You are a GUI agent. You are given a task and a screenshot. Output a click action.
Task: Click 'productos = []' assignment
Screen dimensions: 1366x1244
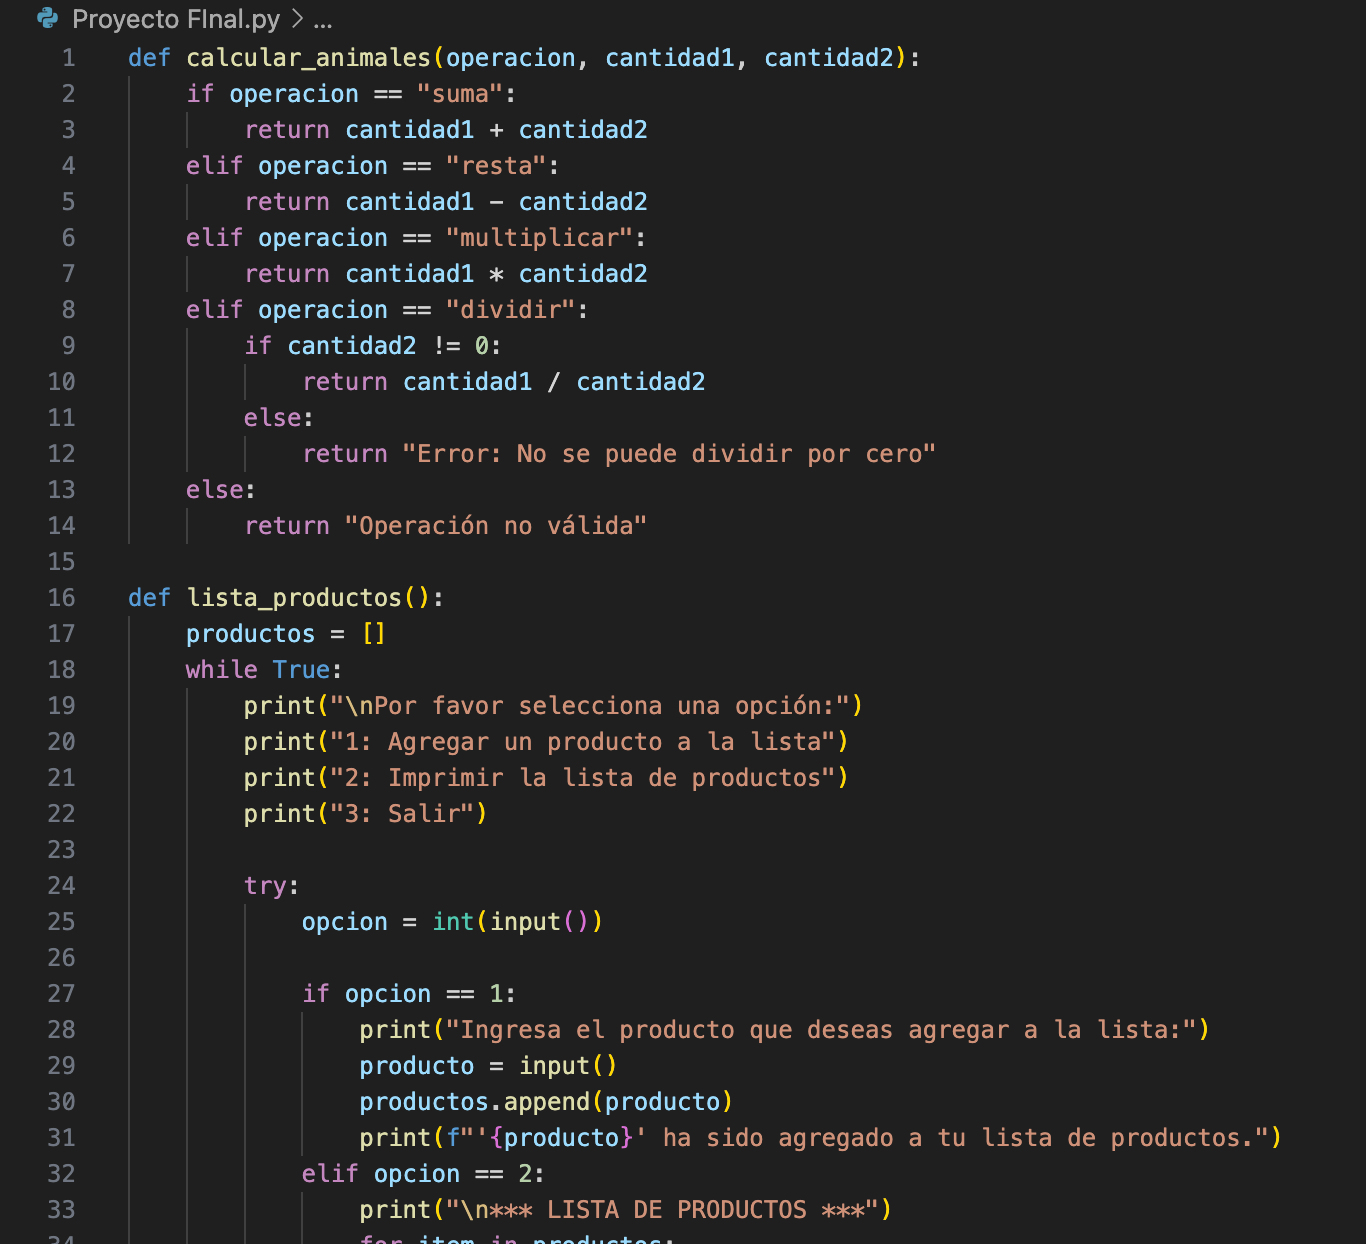(286, 634)
